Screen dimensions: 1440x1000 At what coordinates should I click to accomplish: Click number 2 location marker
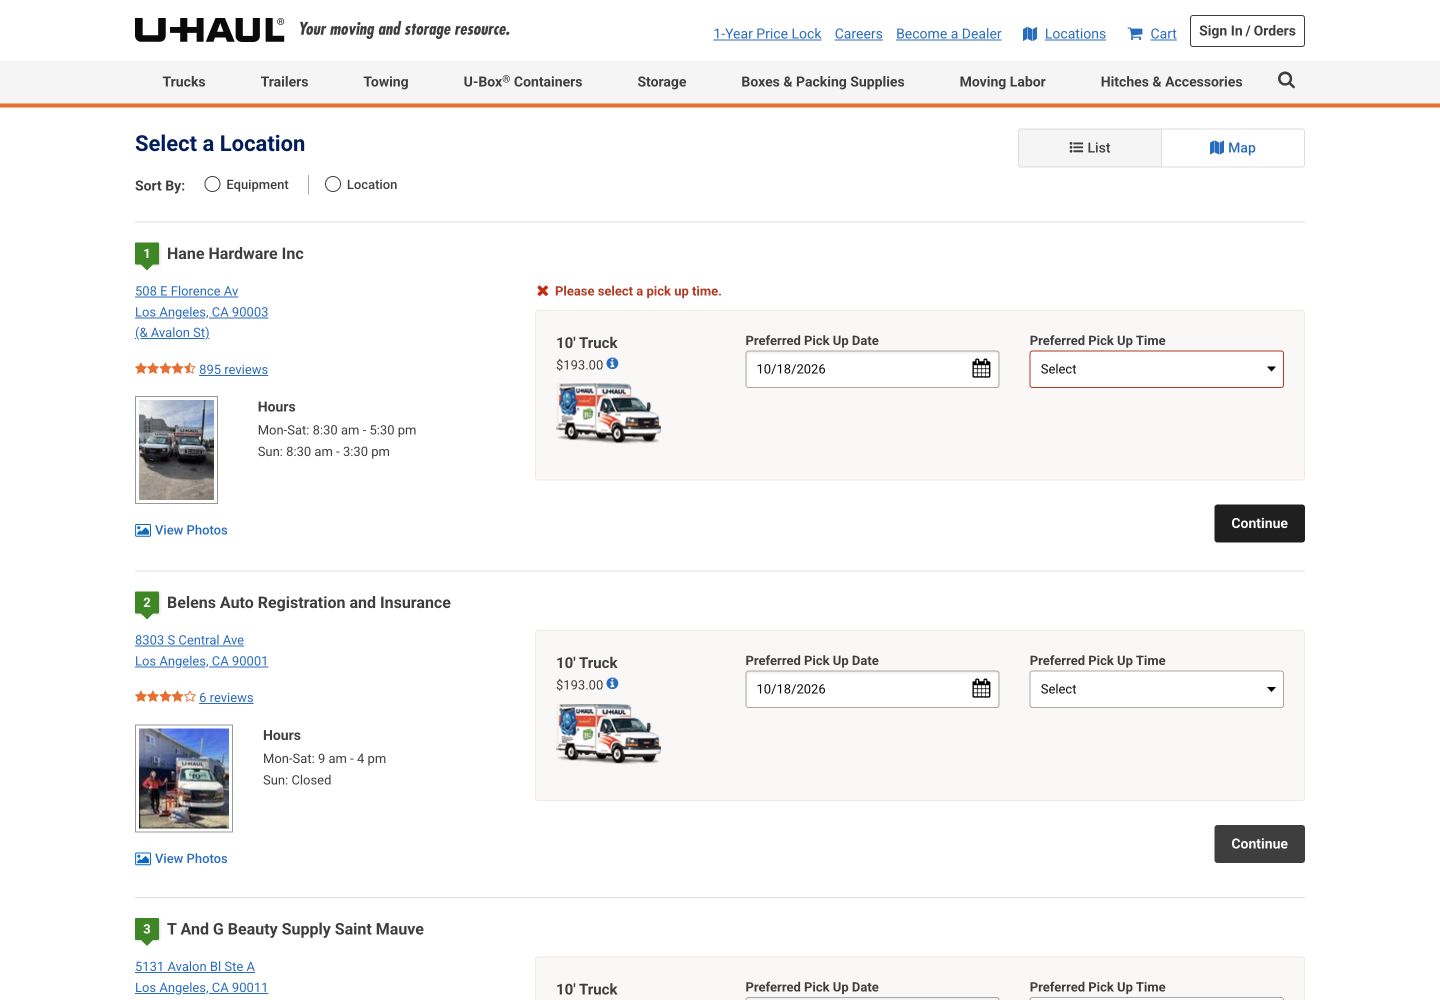tap(147, 604)
